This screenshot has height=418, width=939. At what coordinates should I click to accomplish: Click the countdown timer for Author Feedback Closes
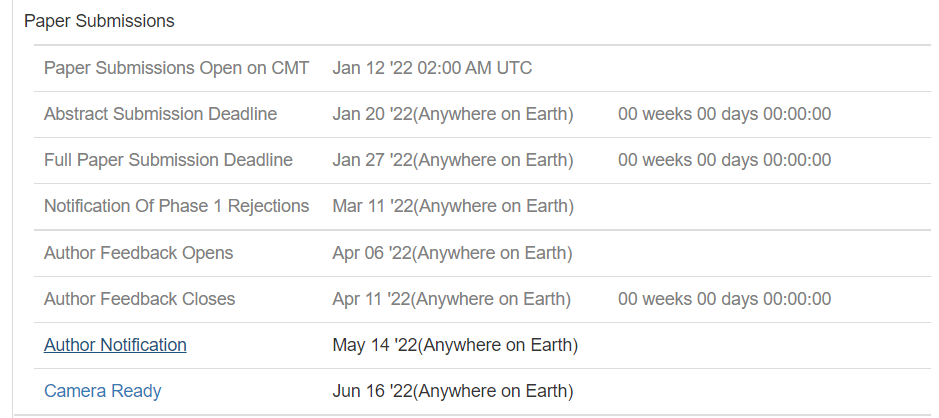[x=724, y=299]
